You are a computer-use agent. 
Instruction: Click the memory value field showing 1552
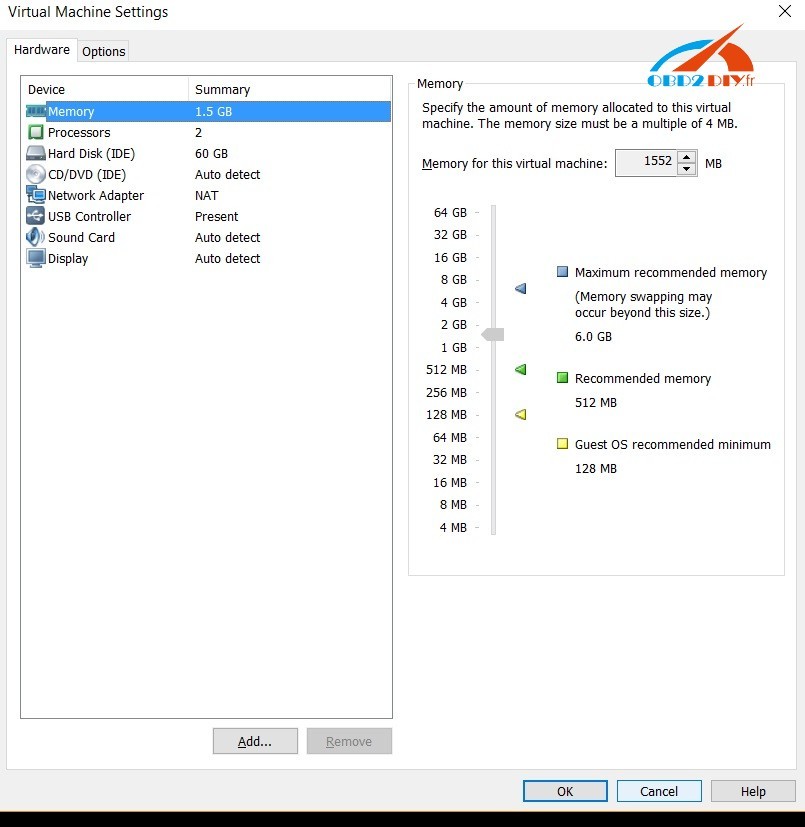pos(646,163)
